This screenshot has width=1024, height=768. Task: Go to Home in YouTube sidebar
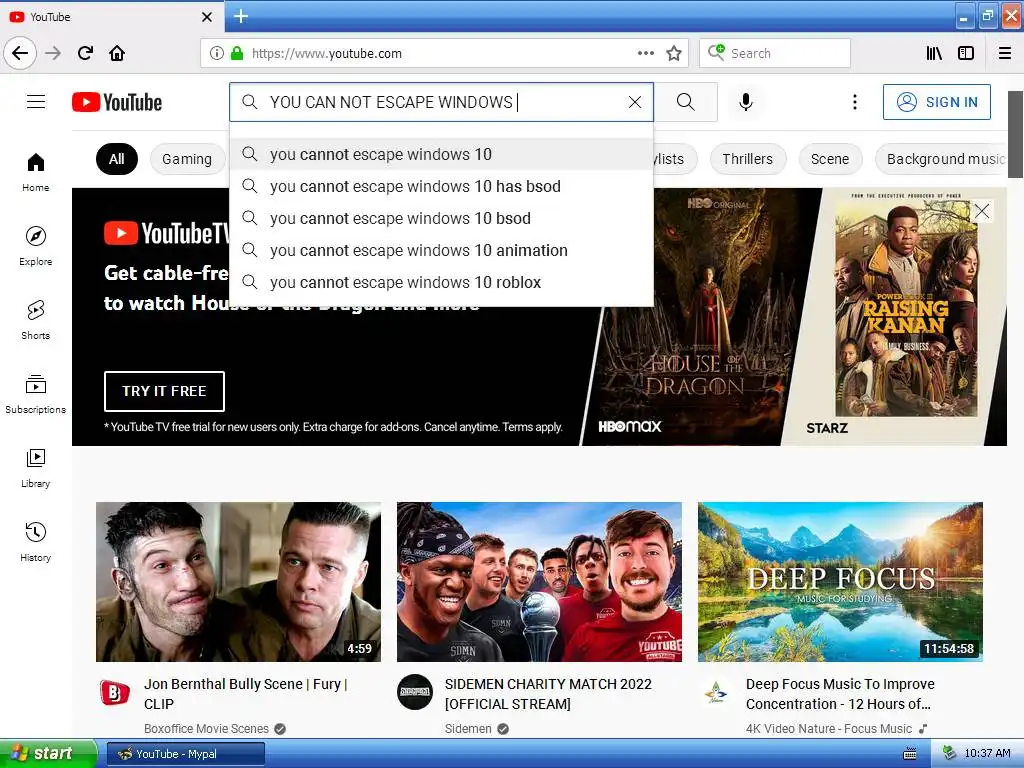36,172
